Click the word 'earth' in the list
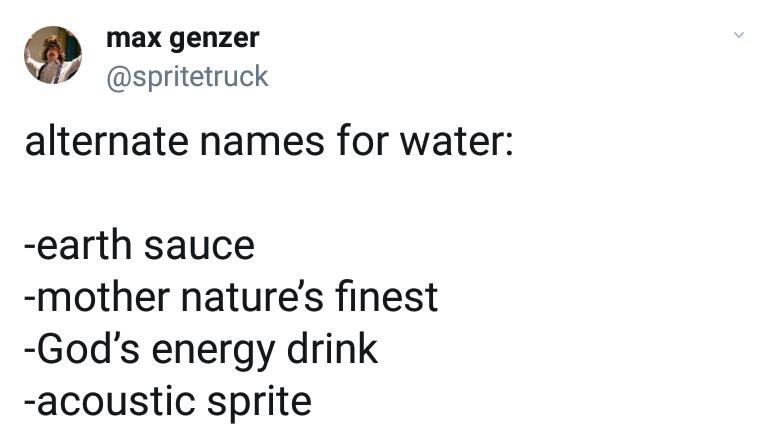The width and height of the screenshot is (768, 438). [84, 245]
